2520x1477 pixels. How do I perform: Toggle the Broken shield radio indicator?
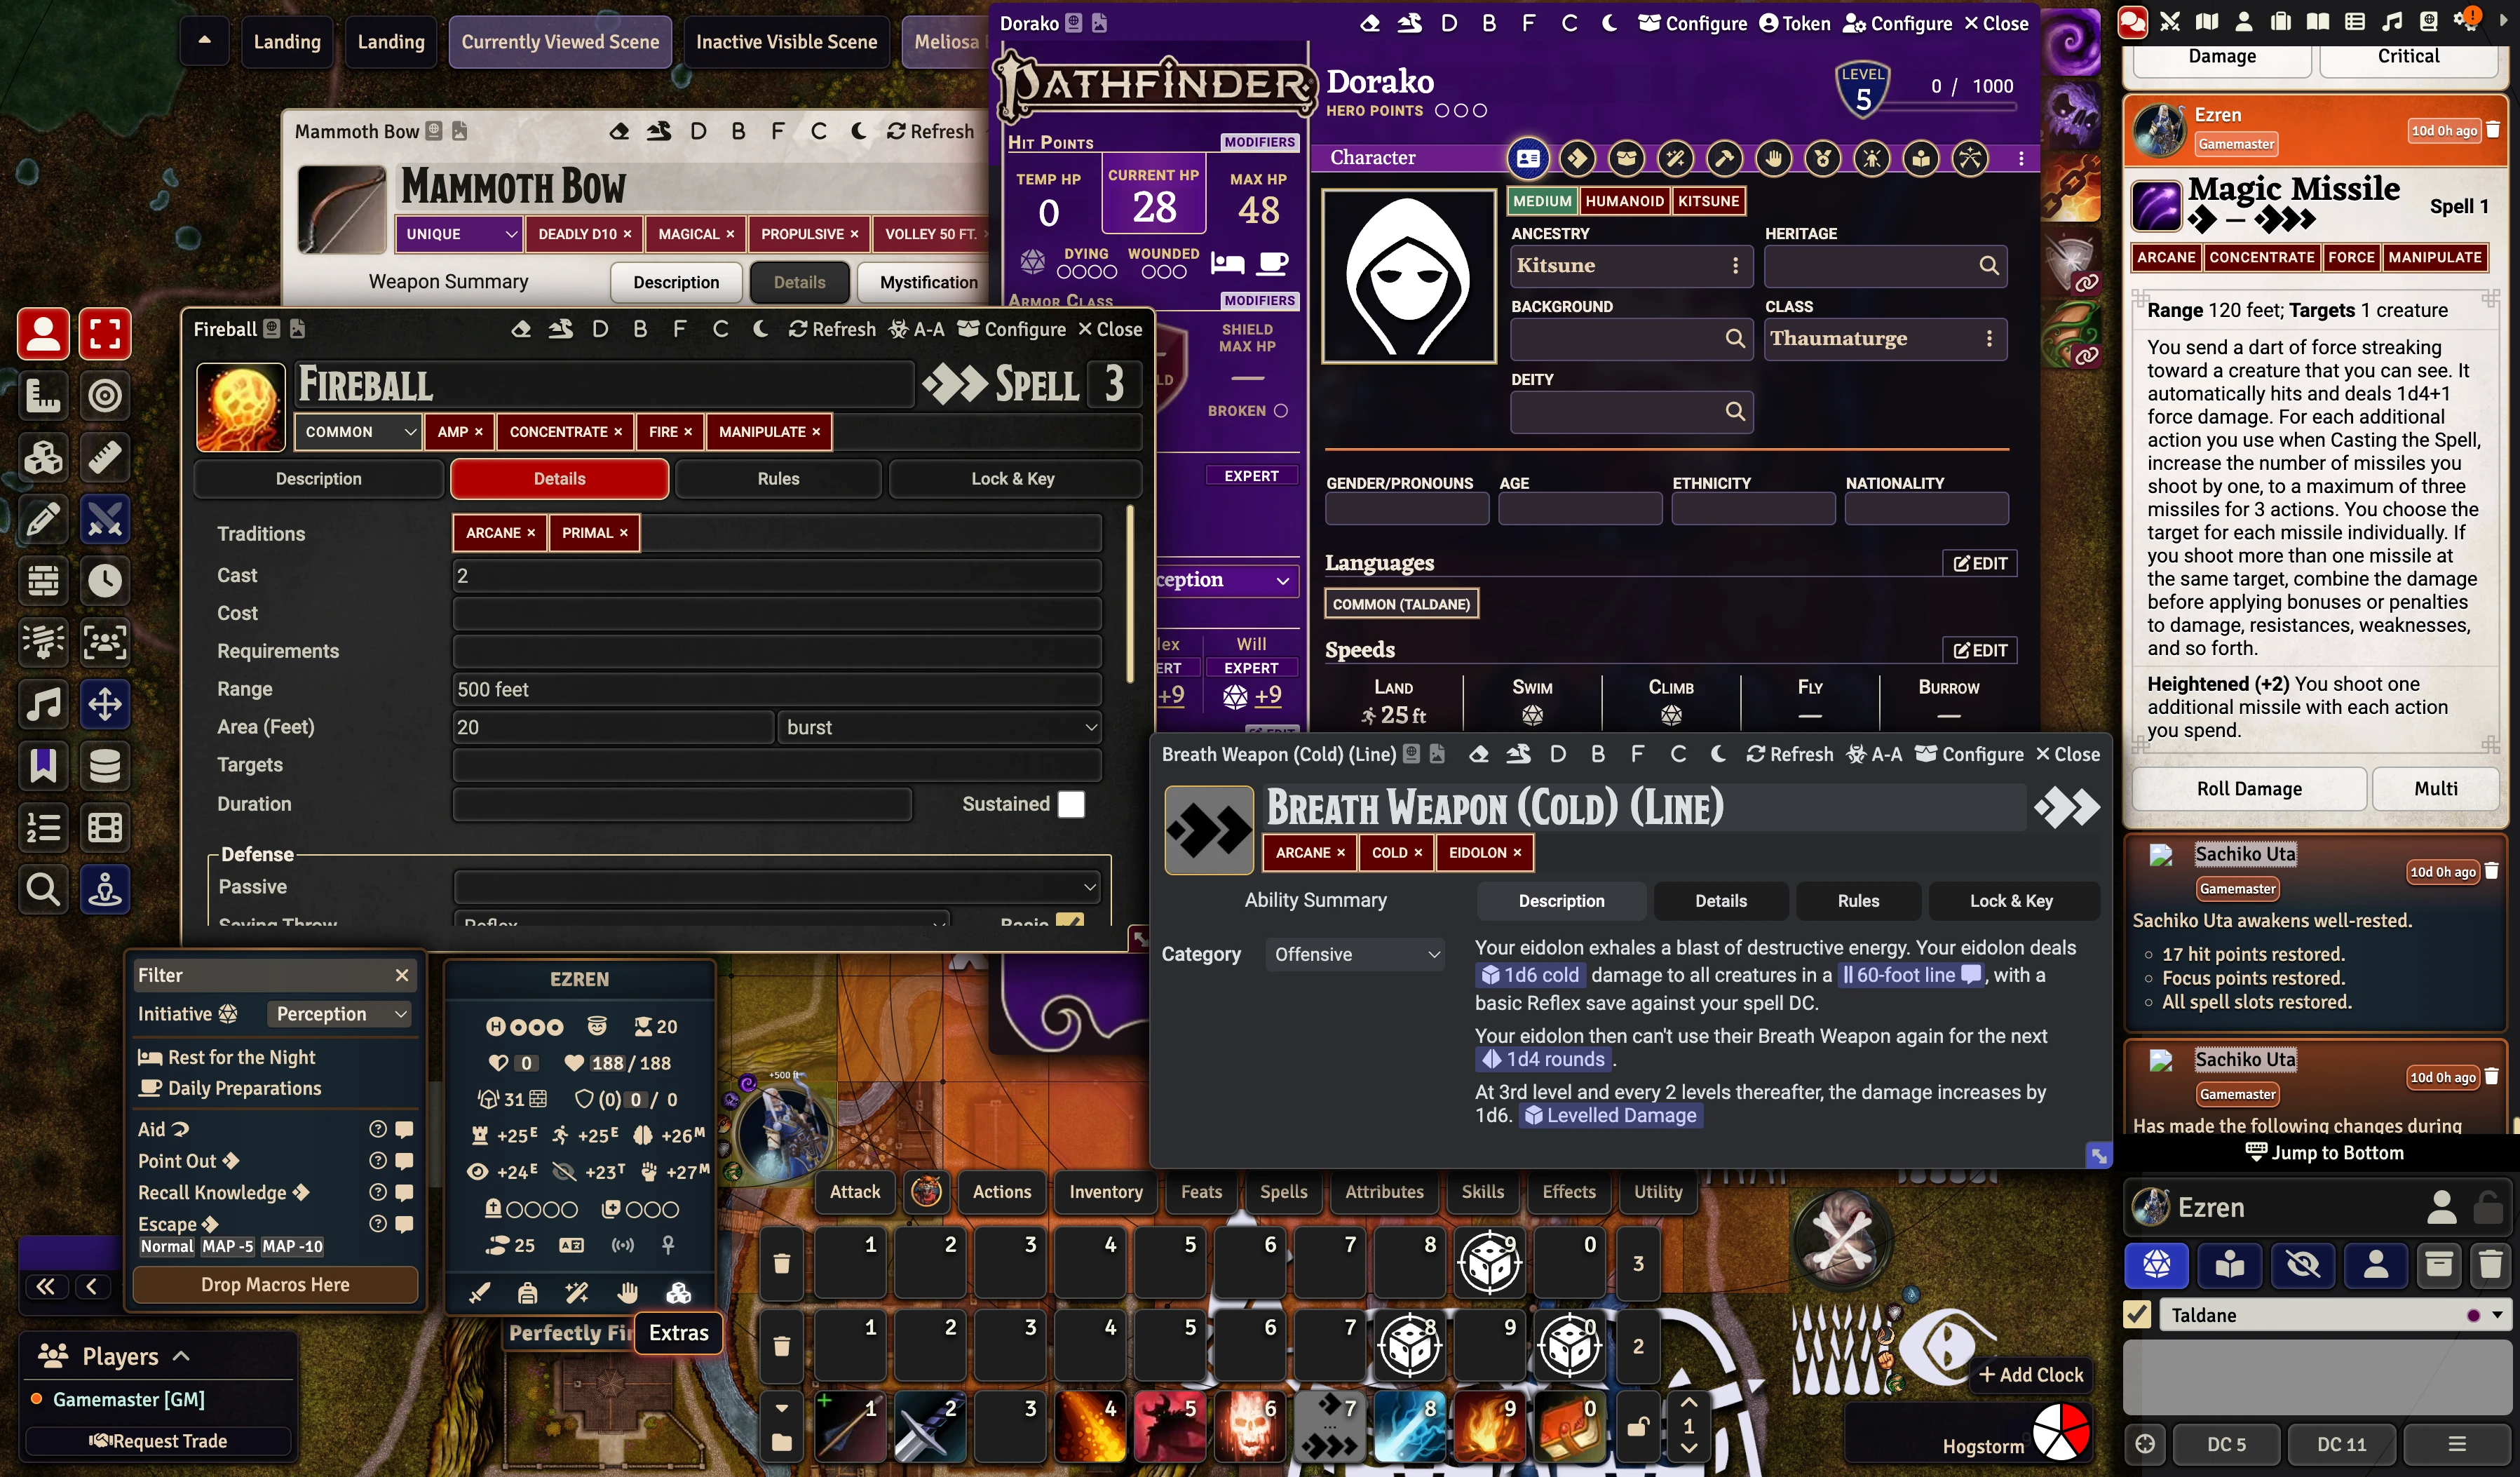pos(1281,411)
